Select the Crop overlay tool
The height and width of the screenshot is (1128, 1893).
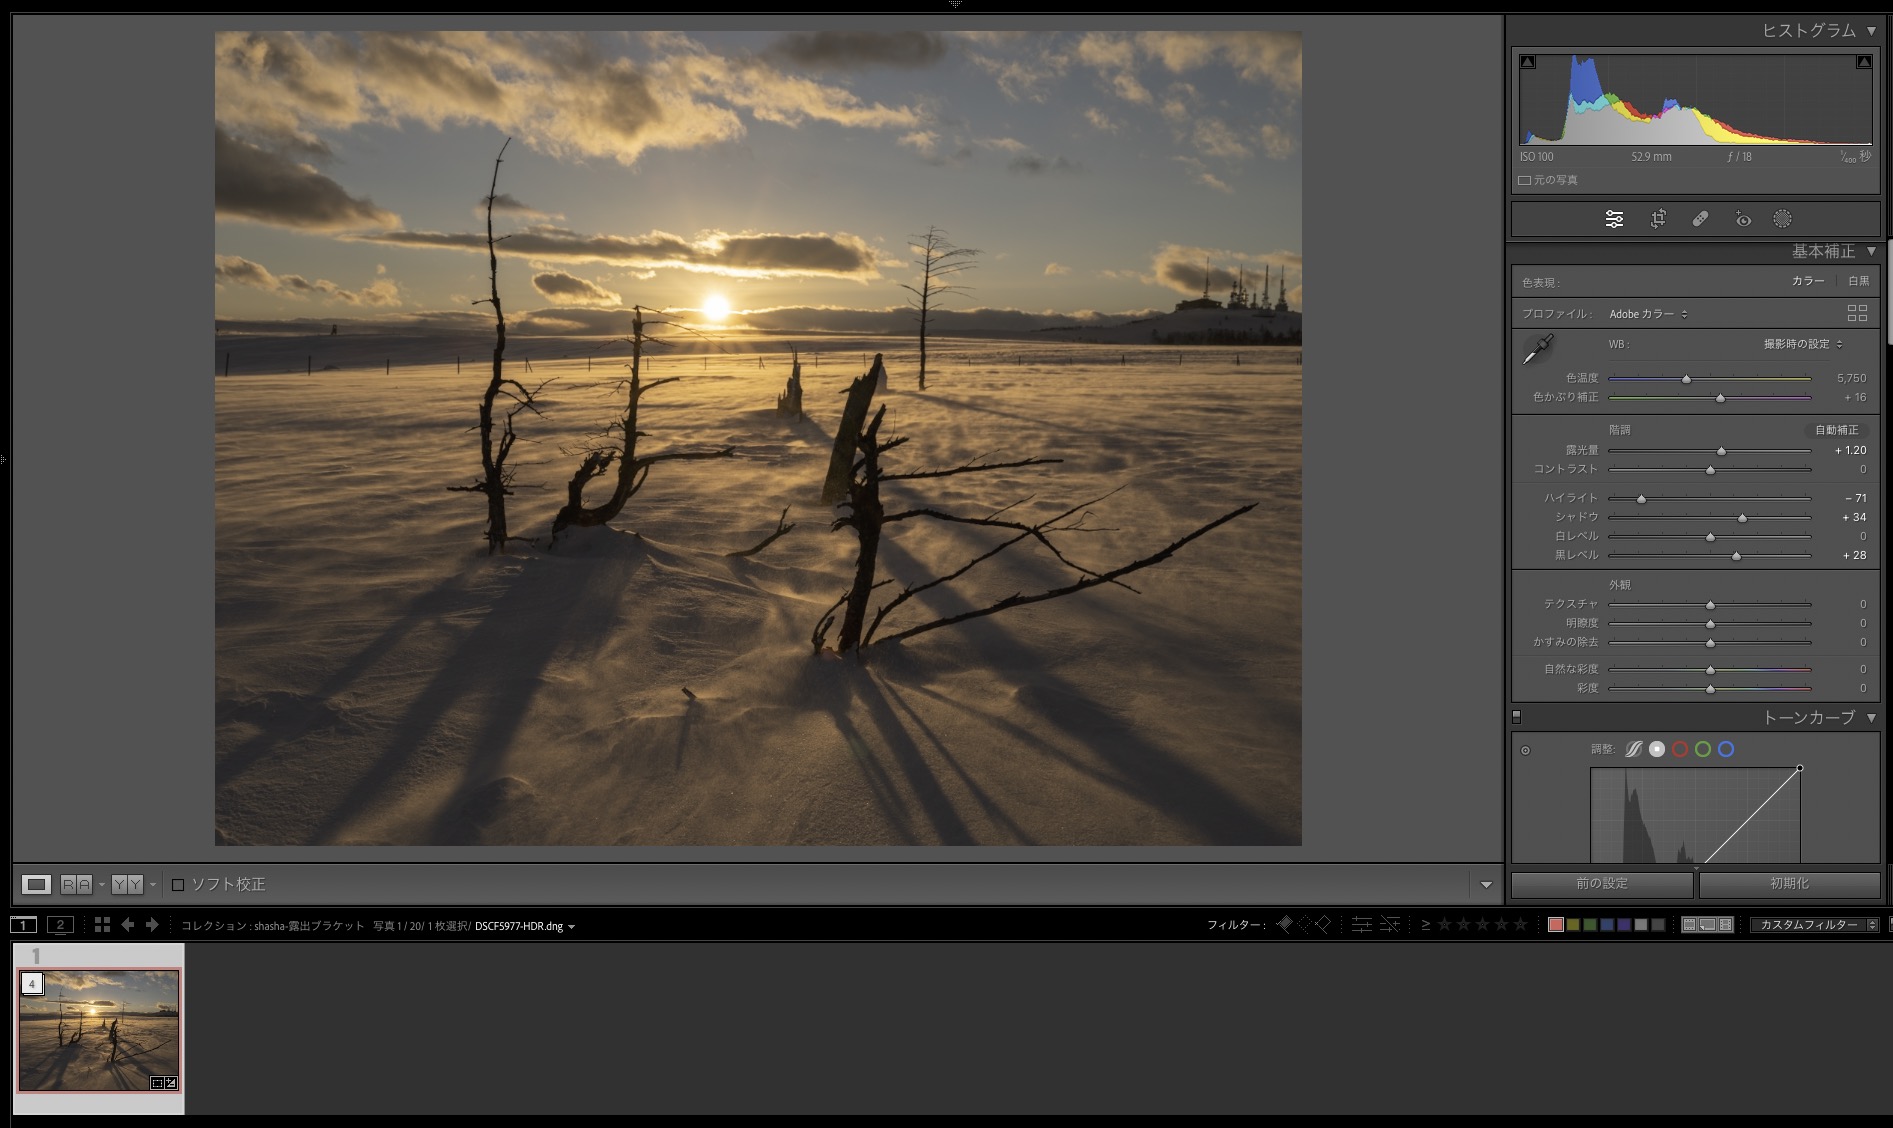1658,219
